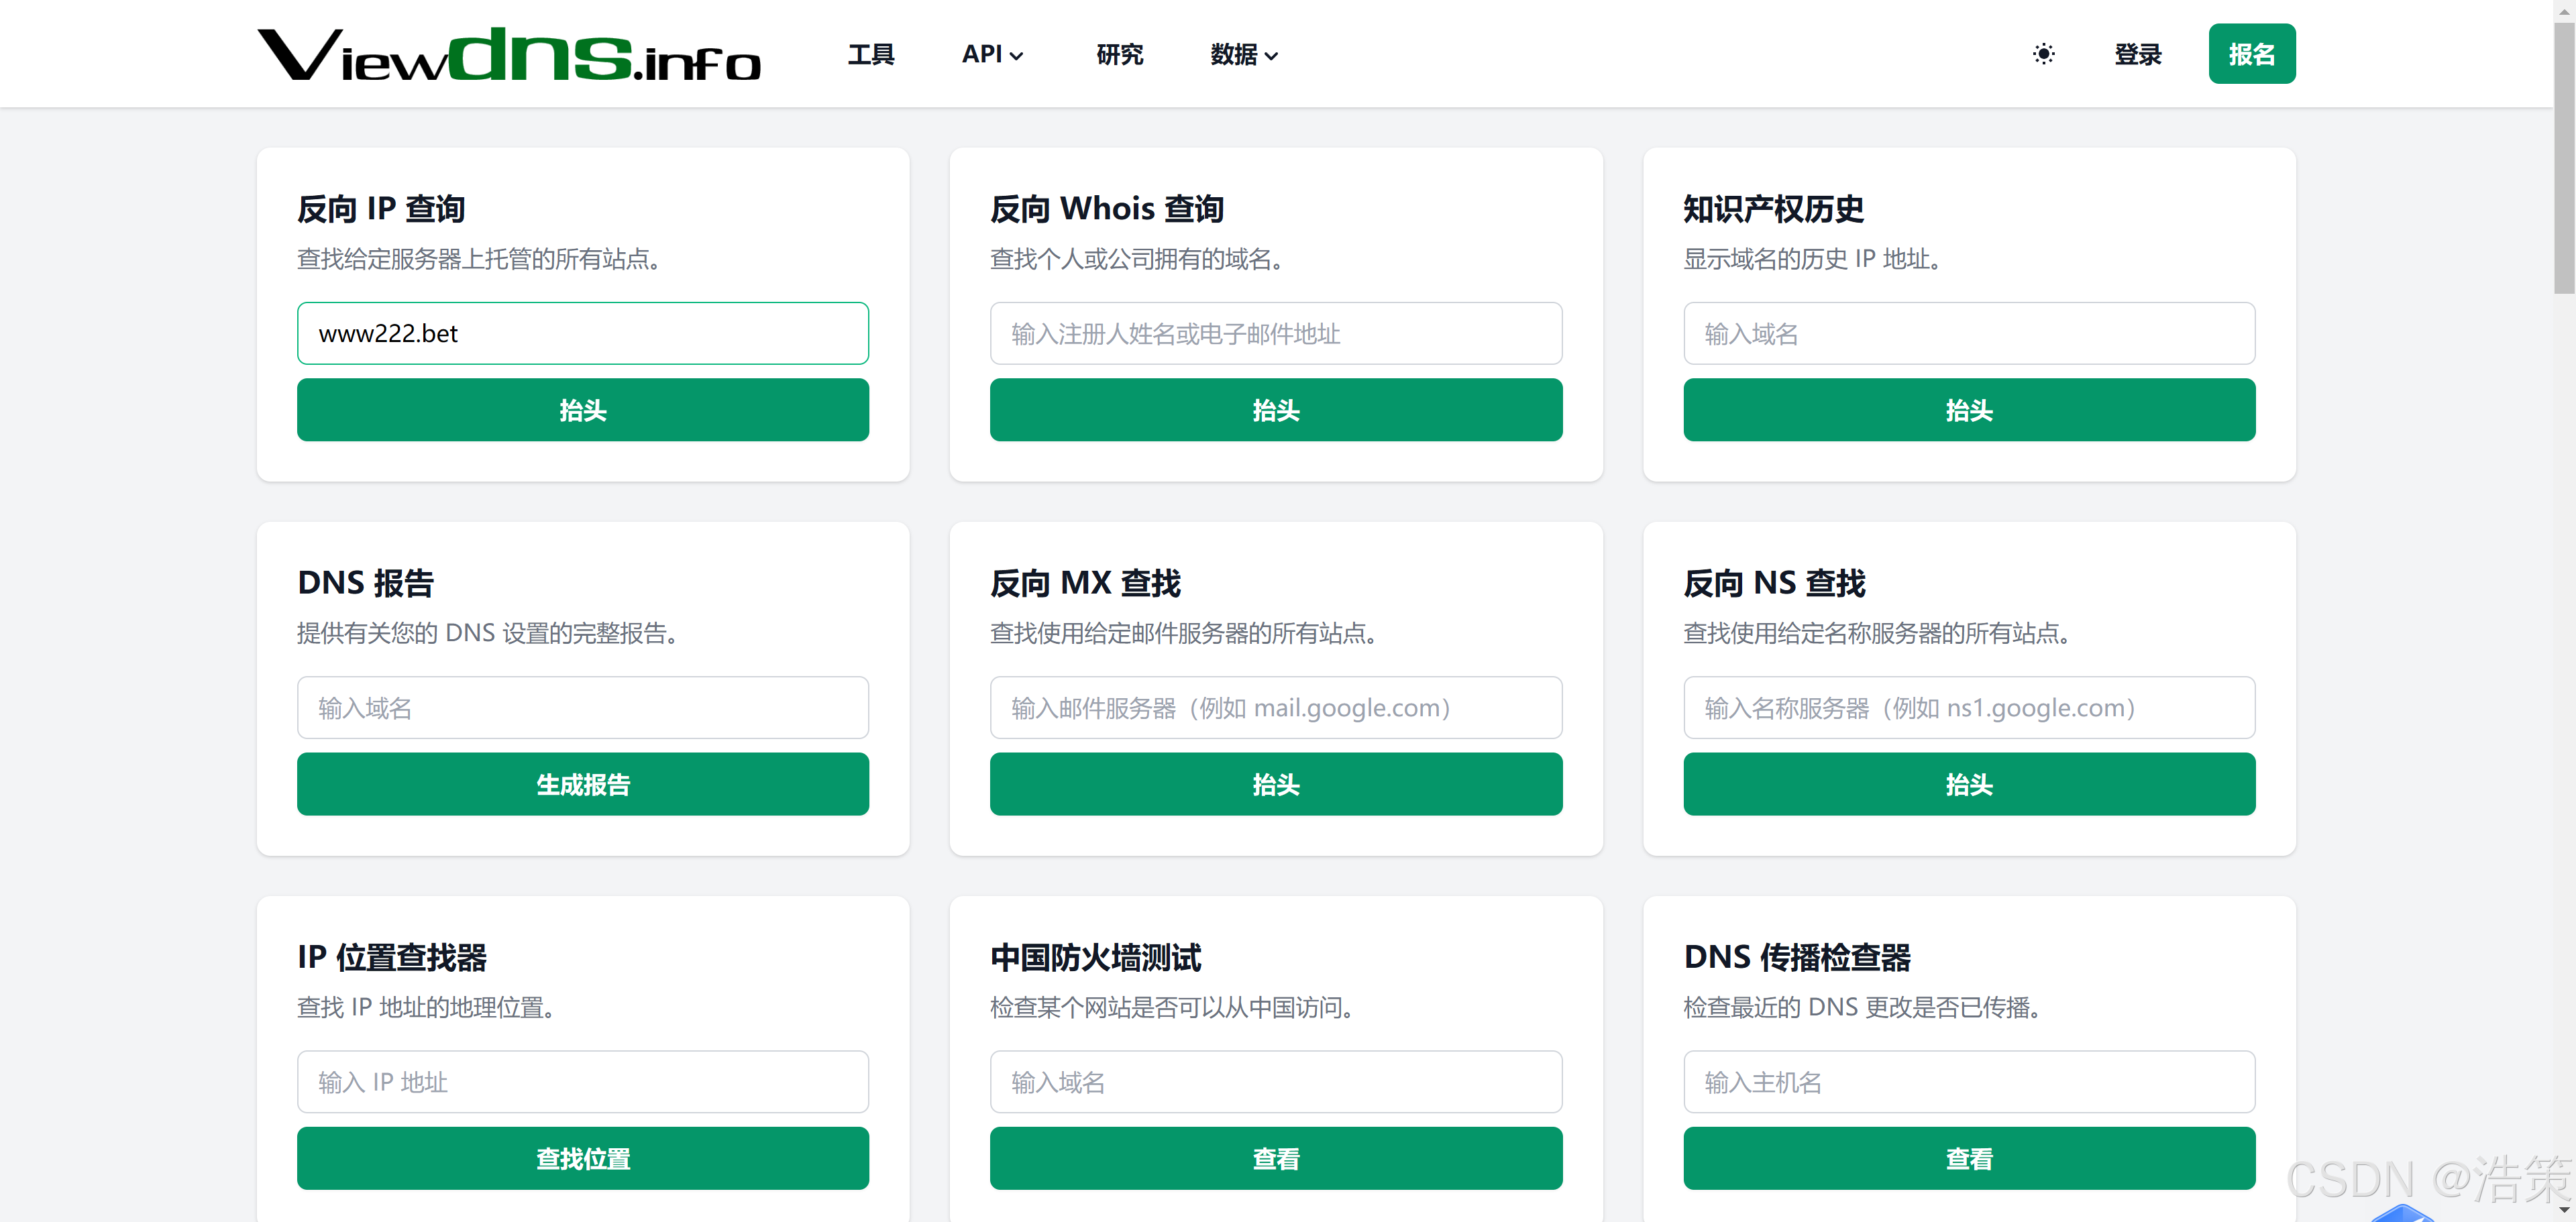
Task: Click the 反向 IP 查询 heading text
Action: click(381, 208)
